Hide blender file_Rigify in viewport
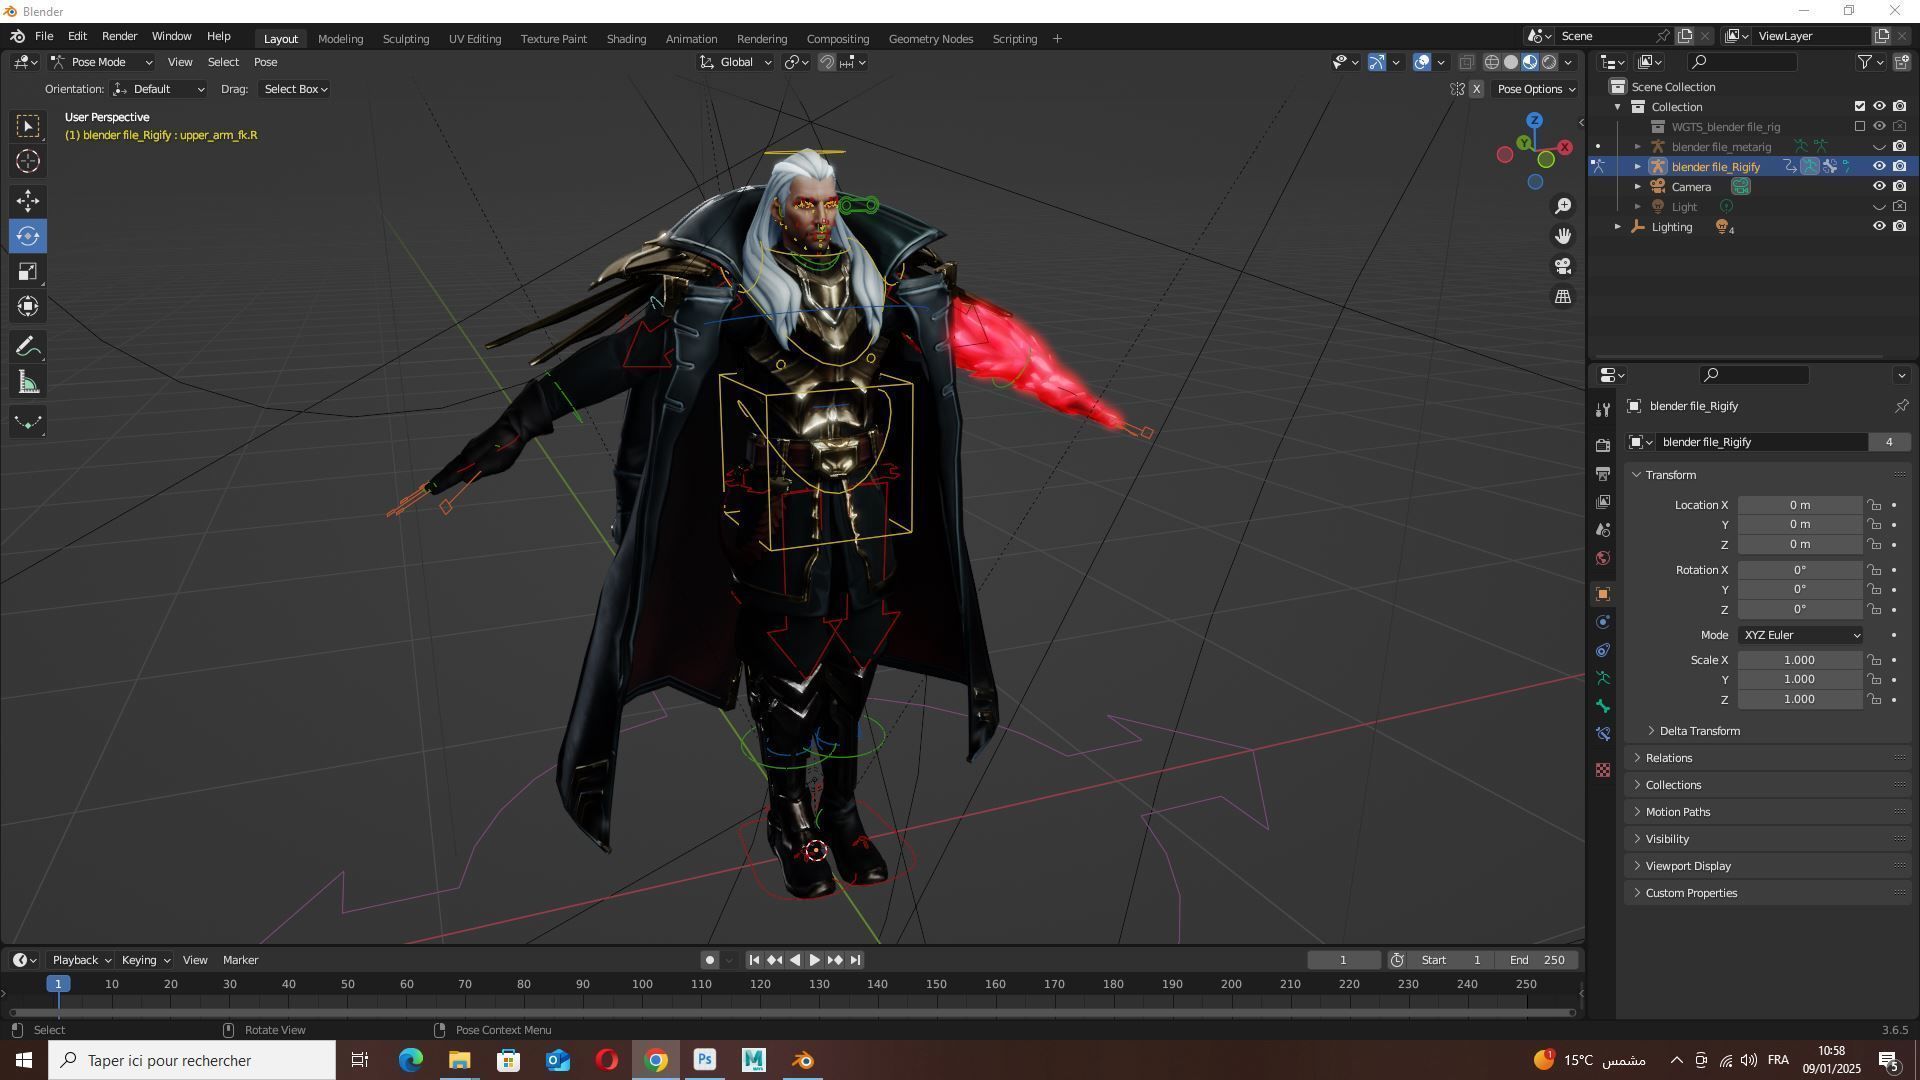1920x1080 pixels. pyautogui.click(x=1879, y=166)
